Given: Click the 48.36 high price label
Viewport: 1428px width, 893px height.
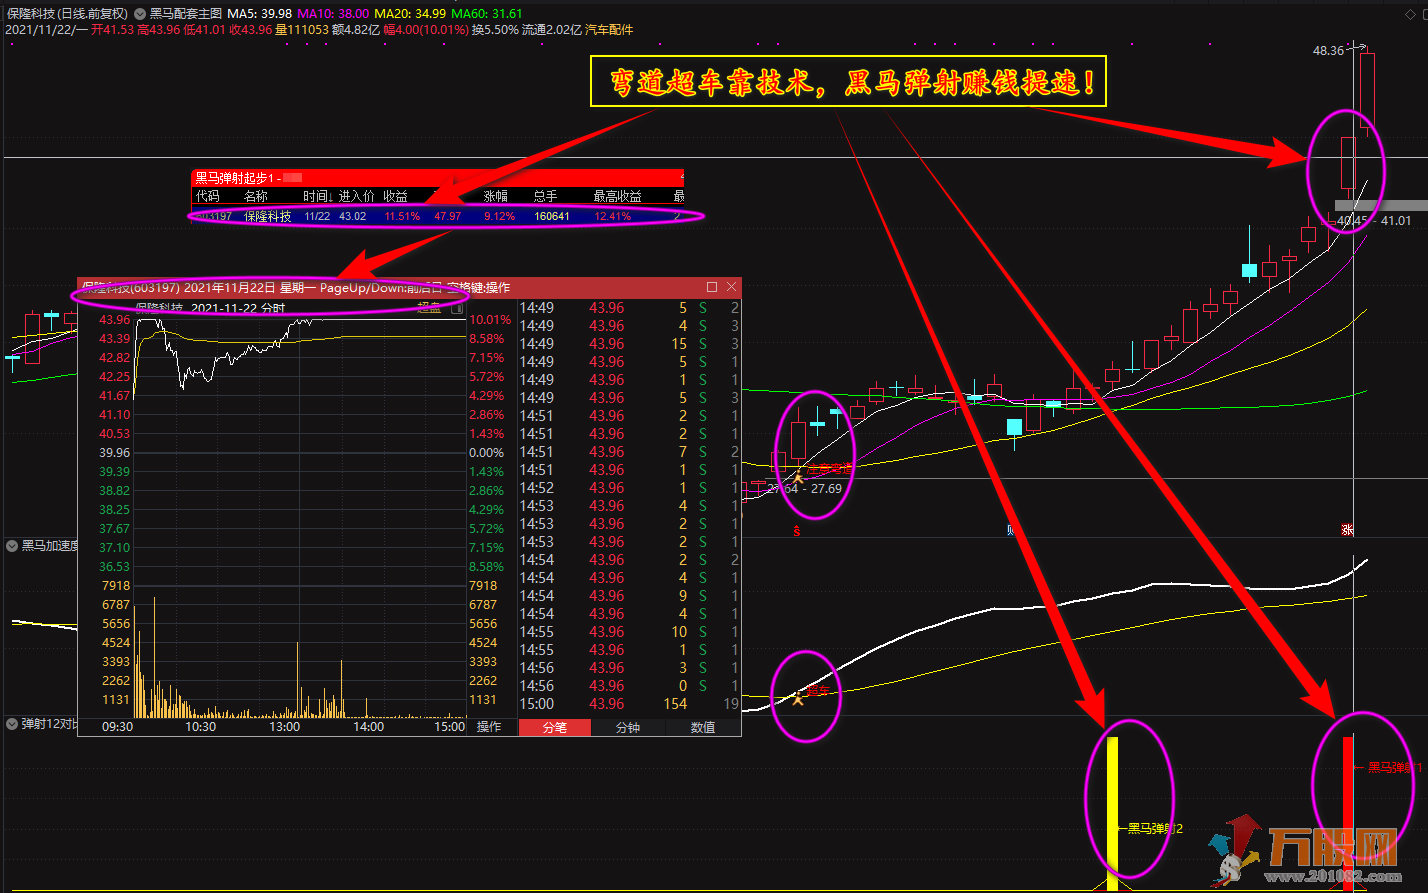Looking at the screenshot, I should click(x=1328, y=50).
